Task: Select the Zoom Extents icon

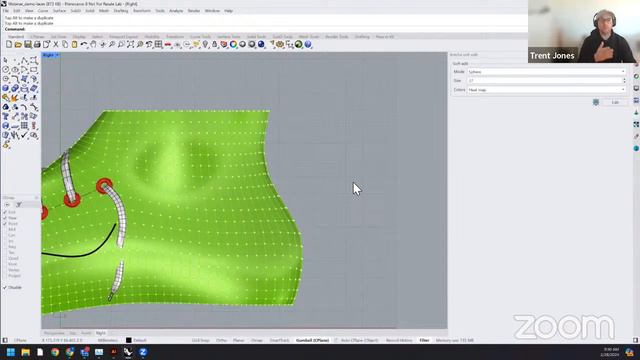Action: pos(131,44)
